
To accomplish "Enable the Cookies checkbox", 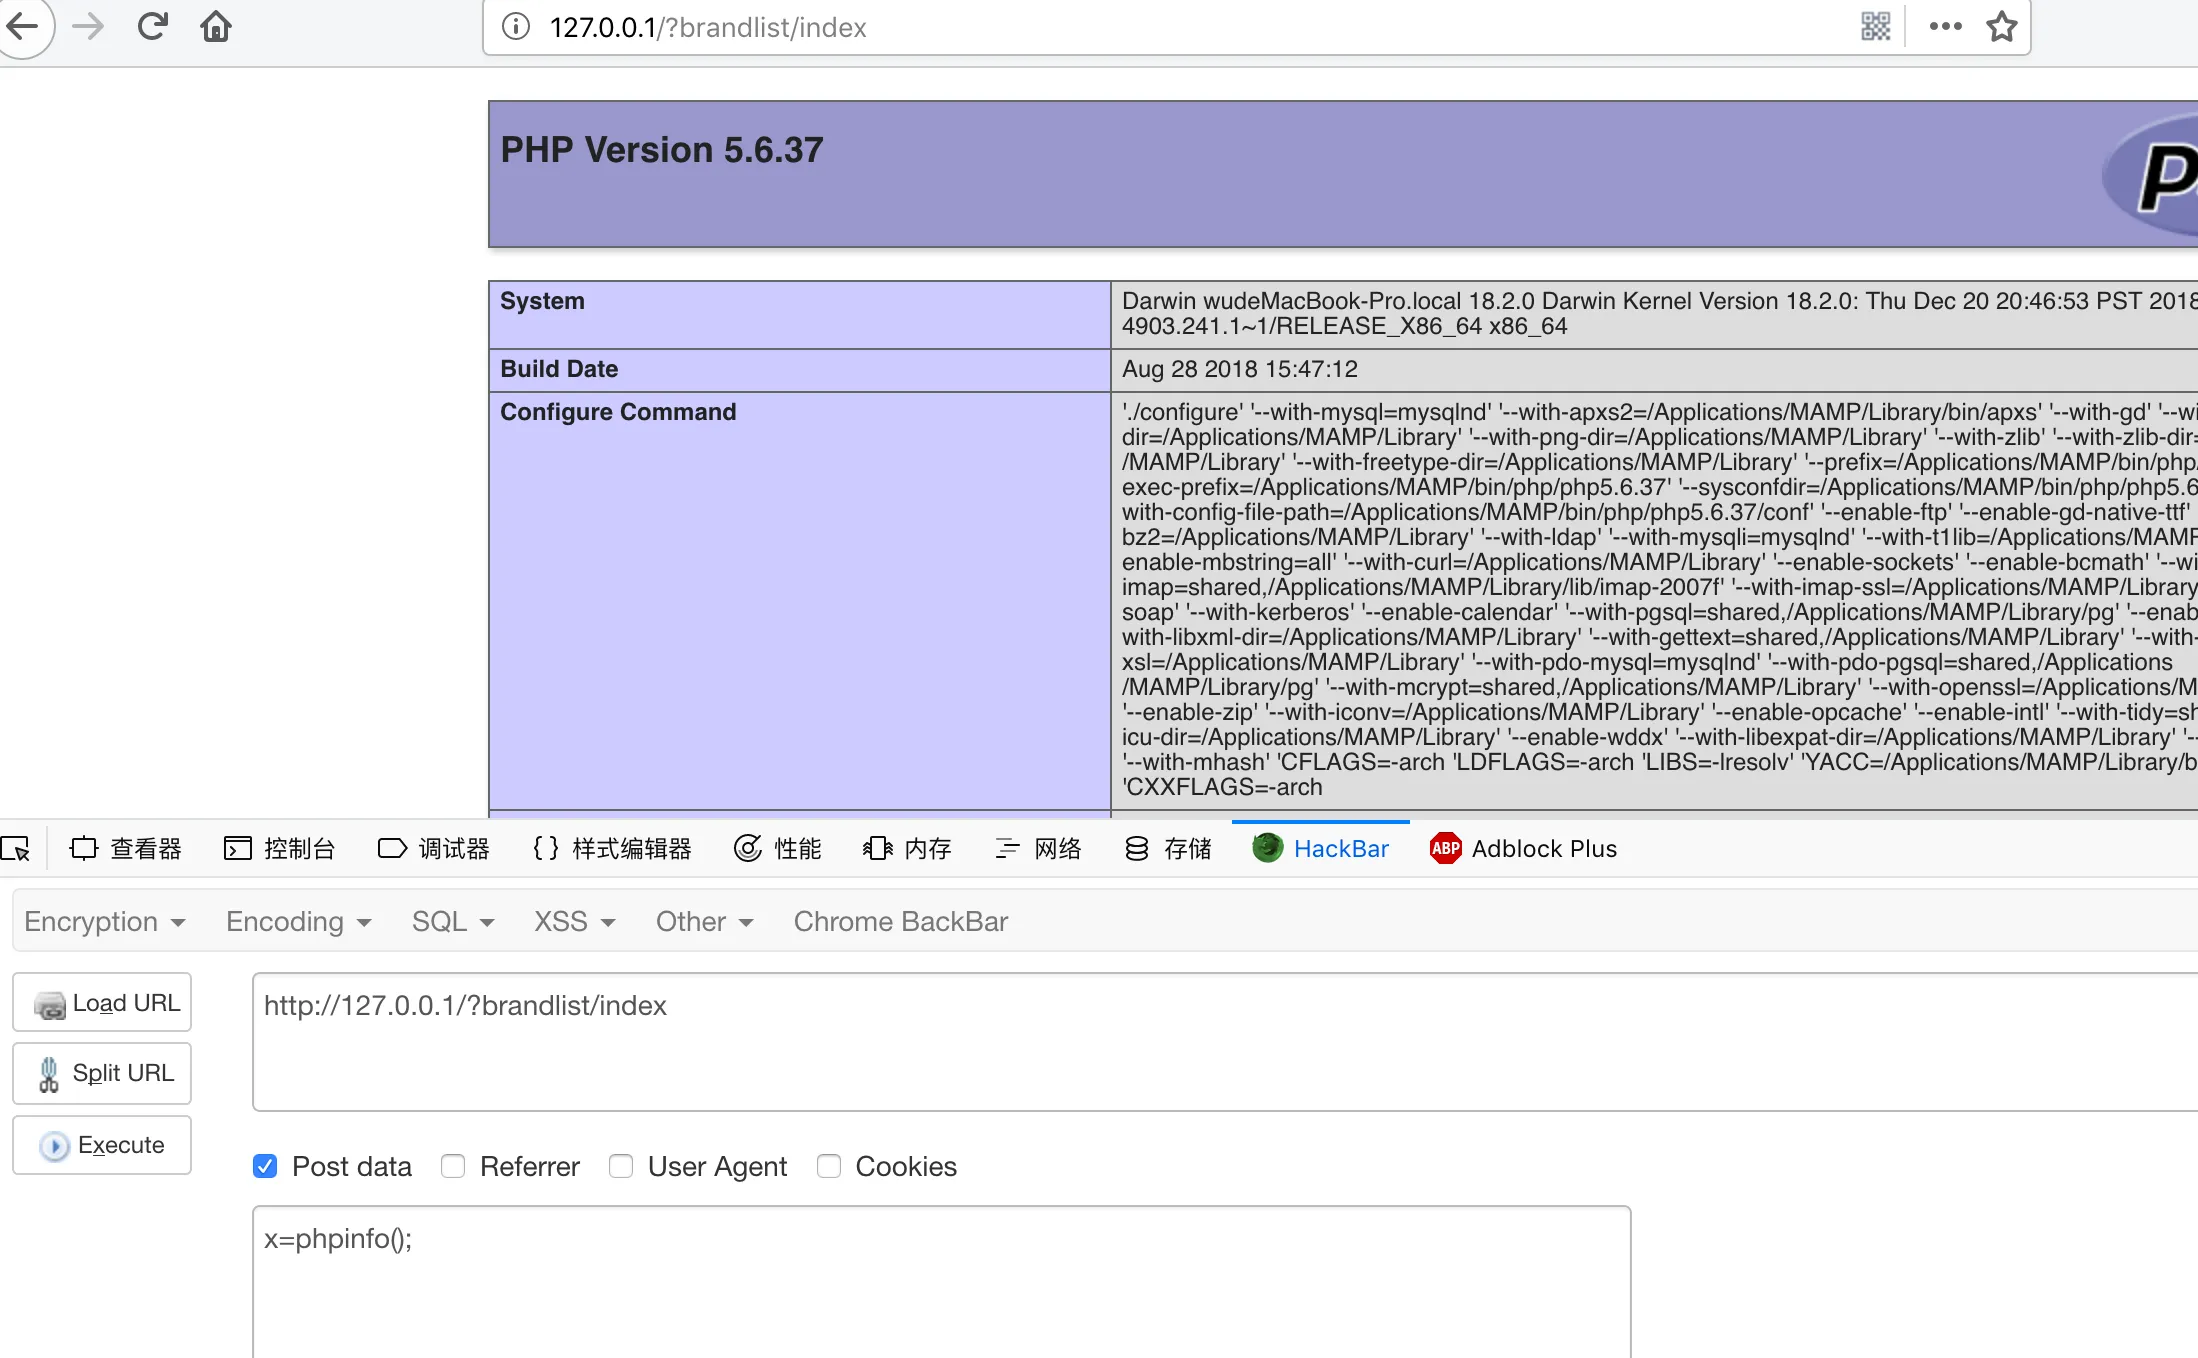I will click(829, 1166).
